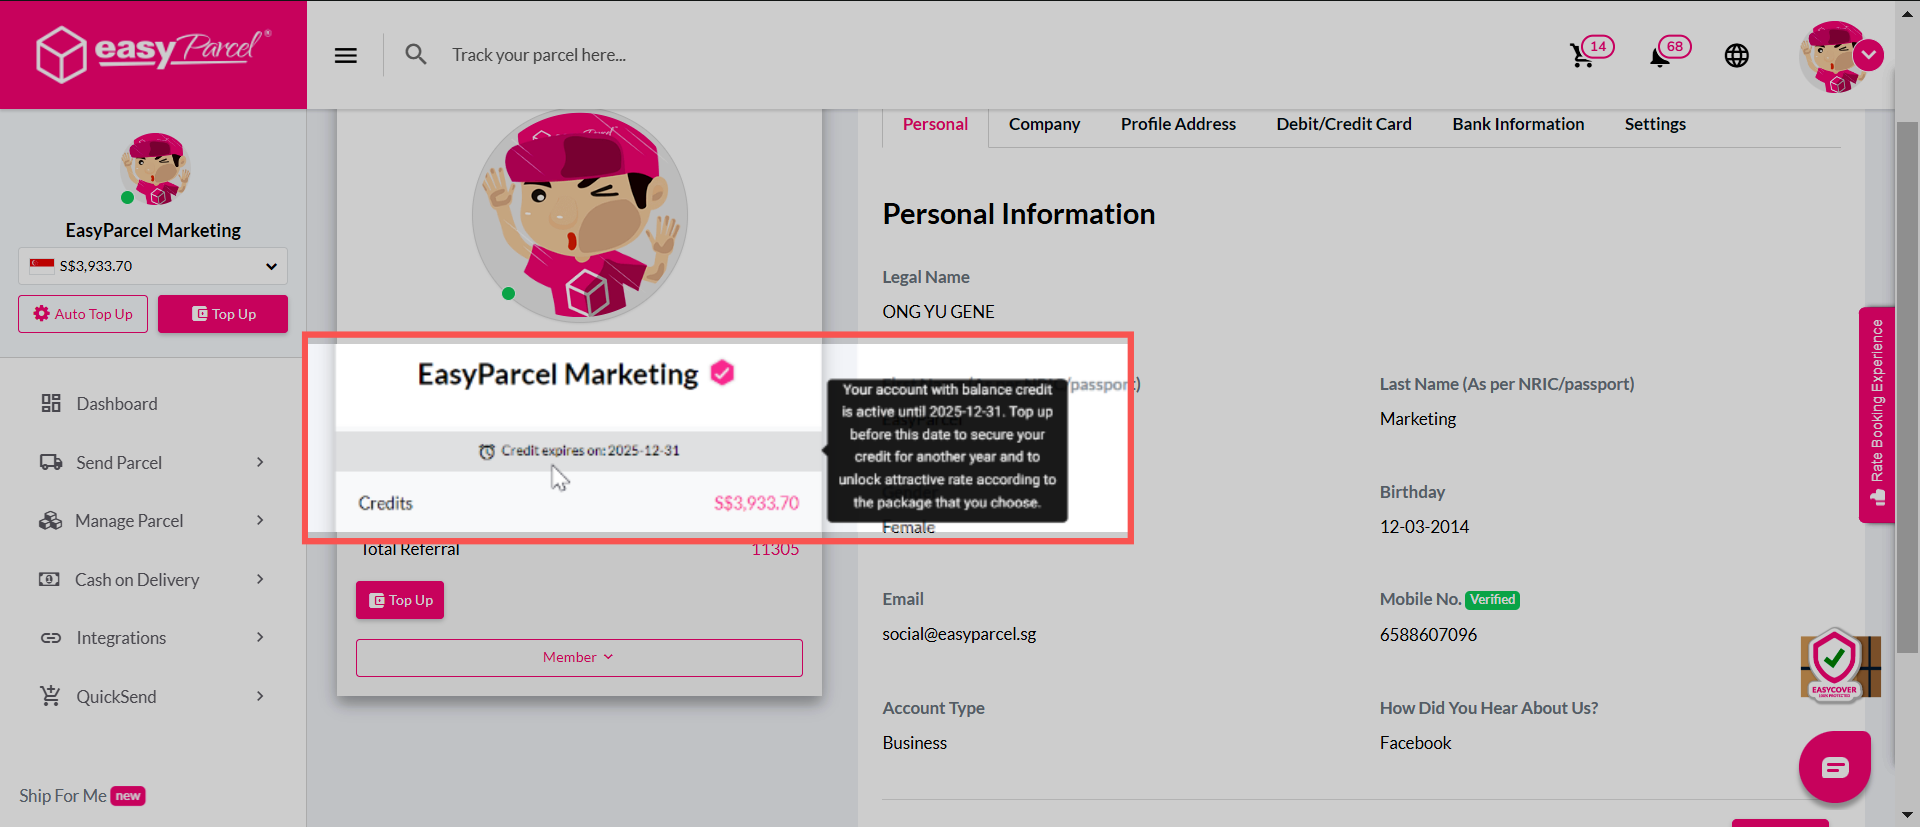Click the birthday 12-03-2014
Viewport: 1920px width, 827px height.
coord(1424,527)
